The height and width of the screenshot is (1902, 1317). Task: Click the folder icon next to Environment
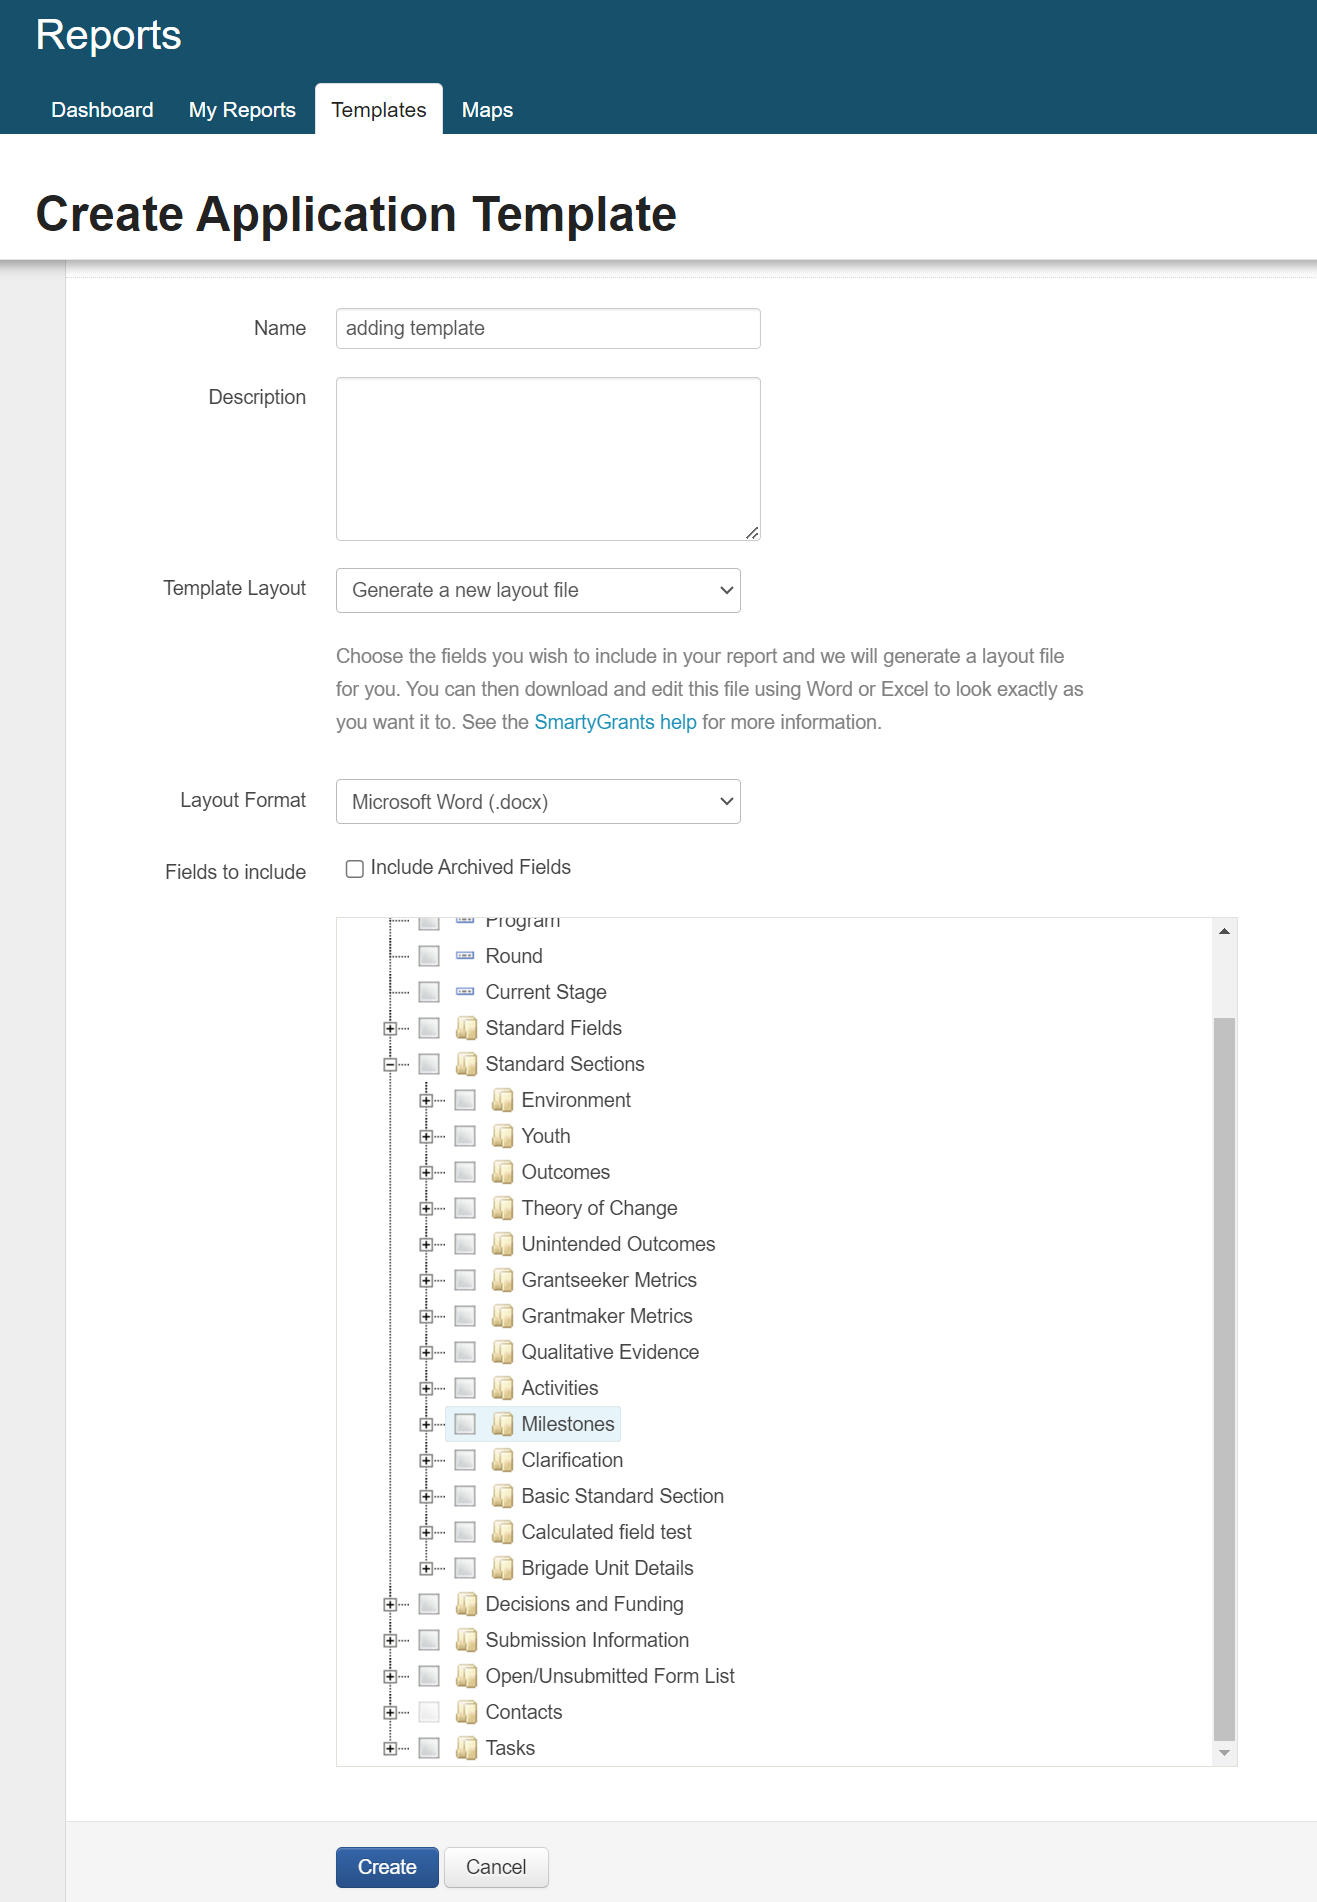coord(502,1100)
